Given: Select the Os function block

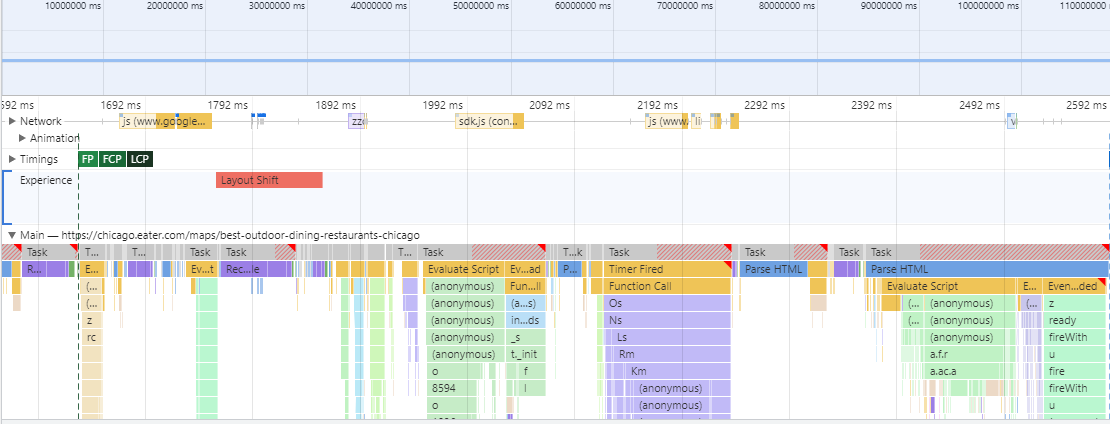Looking at the screenshot, I should pyautogui.click(x=668, y=303).
